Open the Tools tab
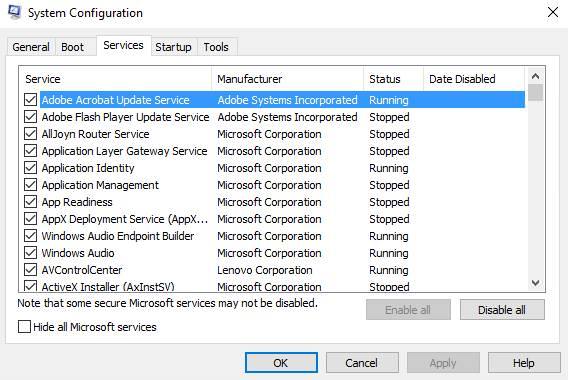Image resolution: width=568 pixels, height=380 pixels. click(x=216, y=47)
